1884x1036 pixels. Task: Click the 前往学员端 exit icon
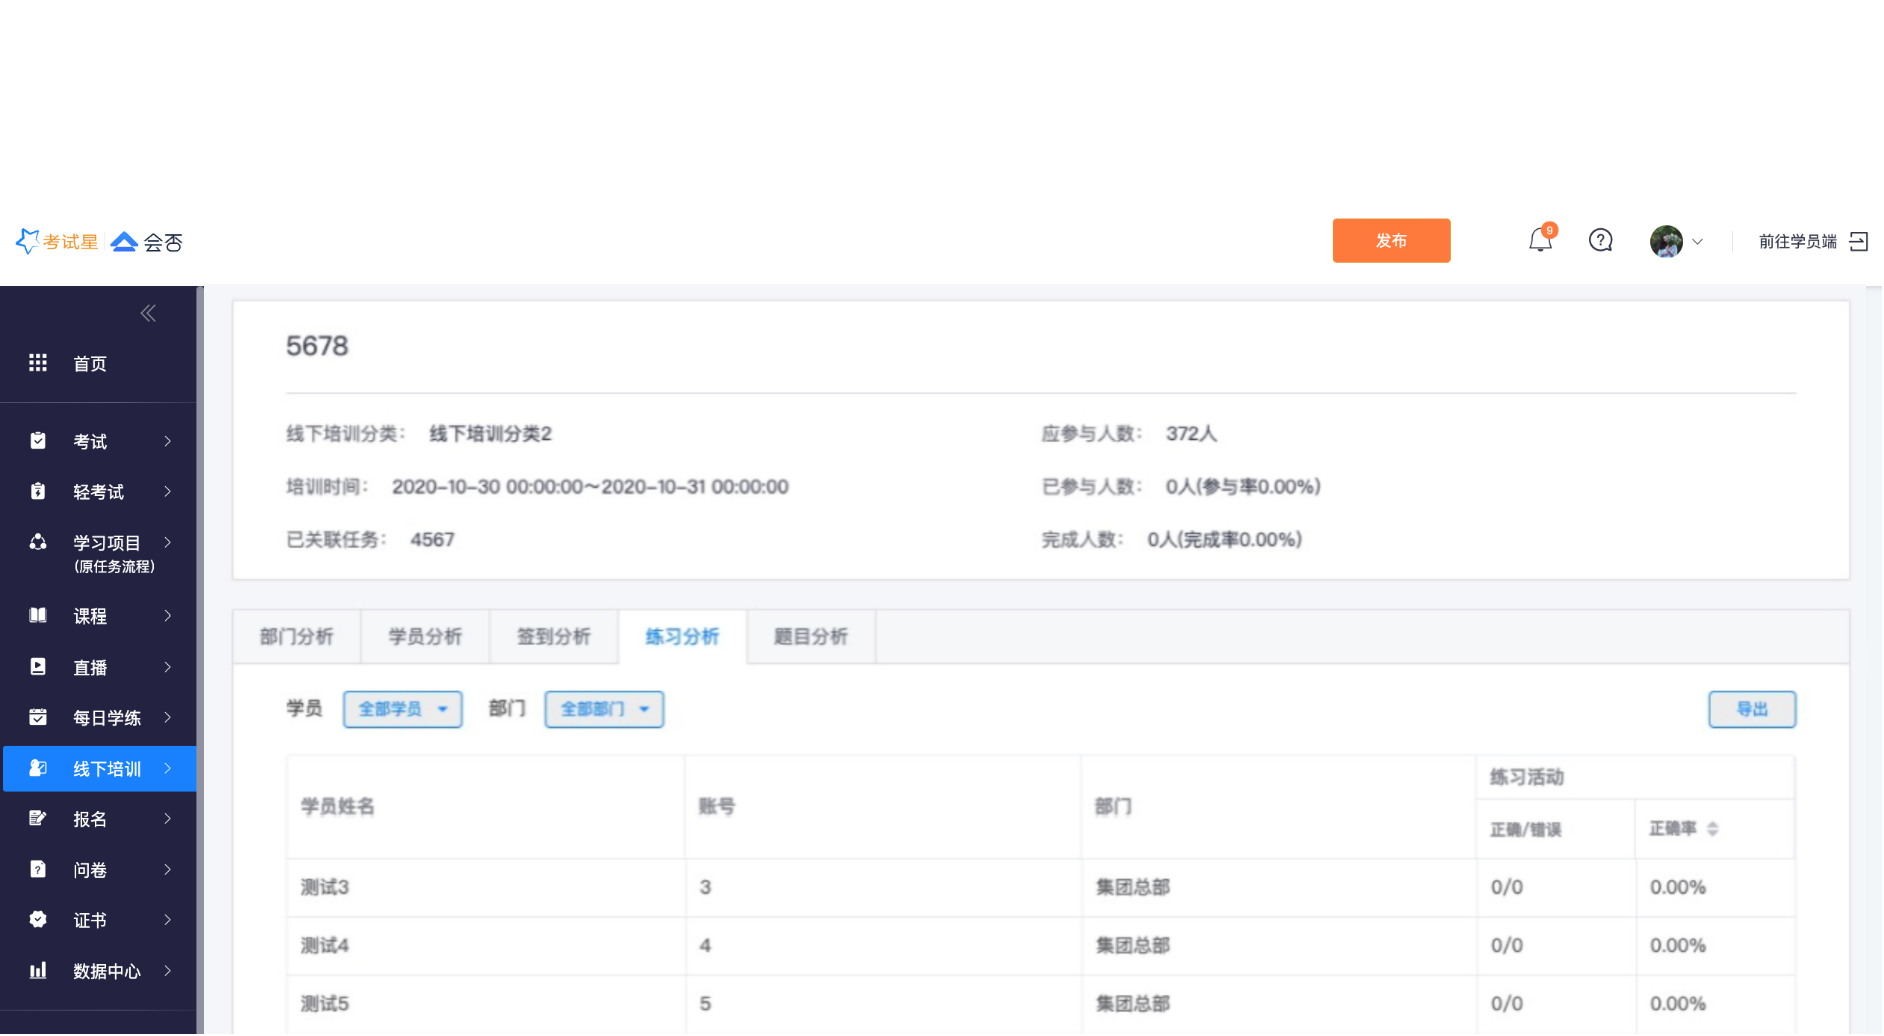(1858, 242)
